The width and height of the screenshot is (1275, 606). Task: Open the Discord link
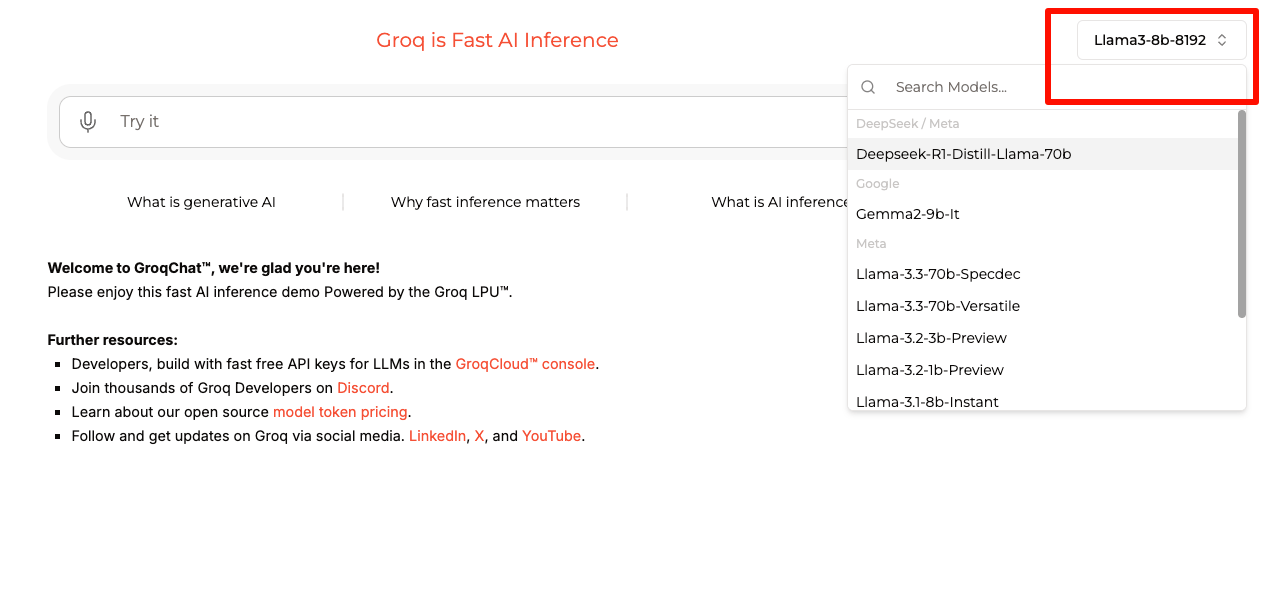click(x=363, y=388)
